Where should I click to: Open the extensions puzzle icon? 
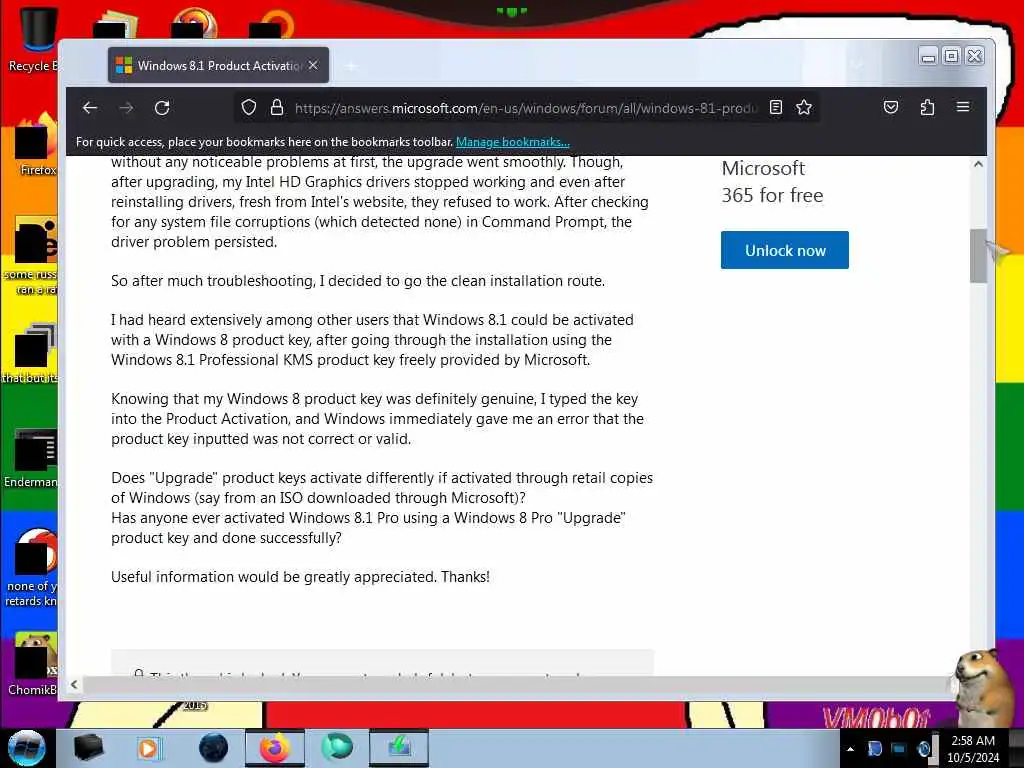(x=927, y=108)
